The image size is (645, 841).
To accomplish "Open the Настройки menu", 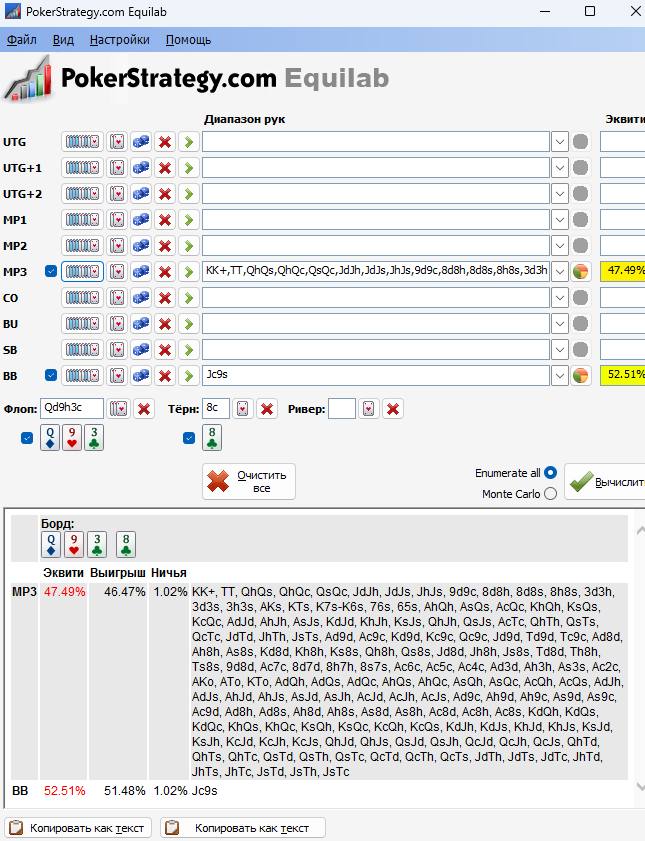I will click(120, 40).
